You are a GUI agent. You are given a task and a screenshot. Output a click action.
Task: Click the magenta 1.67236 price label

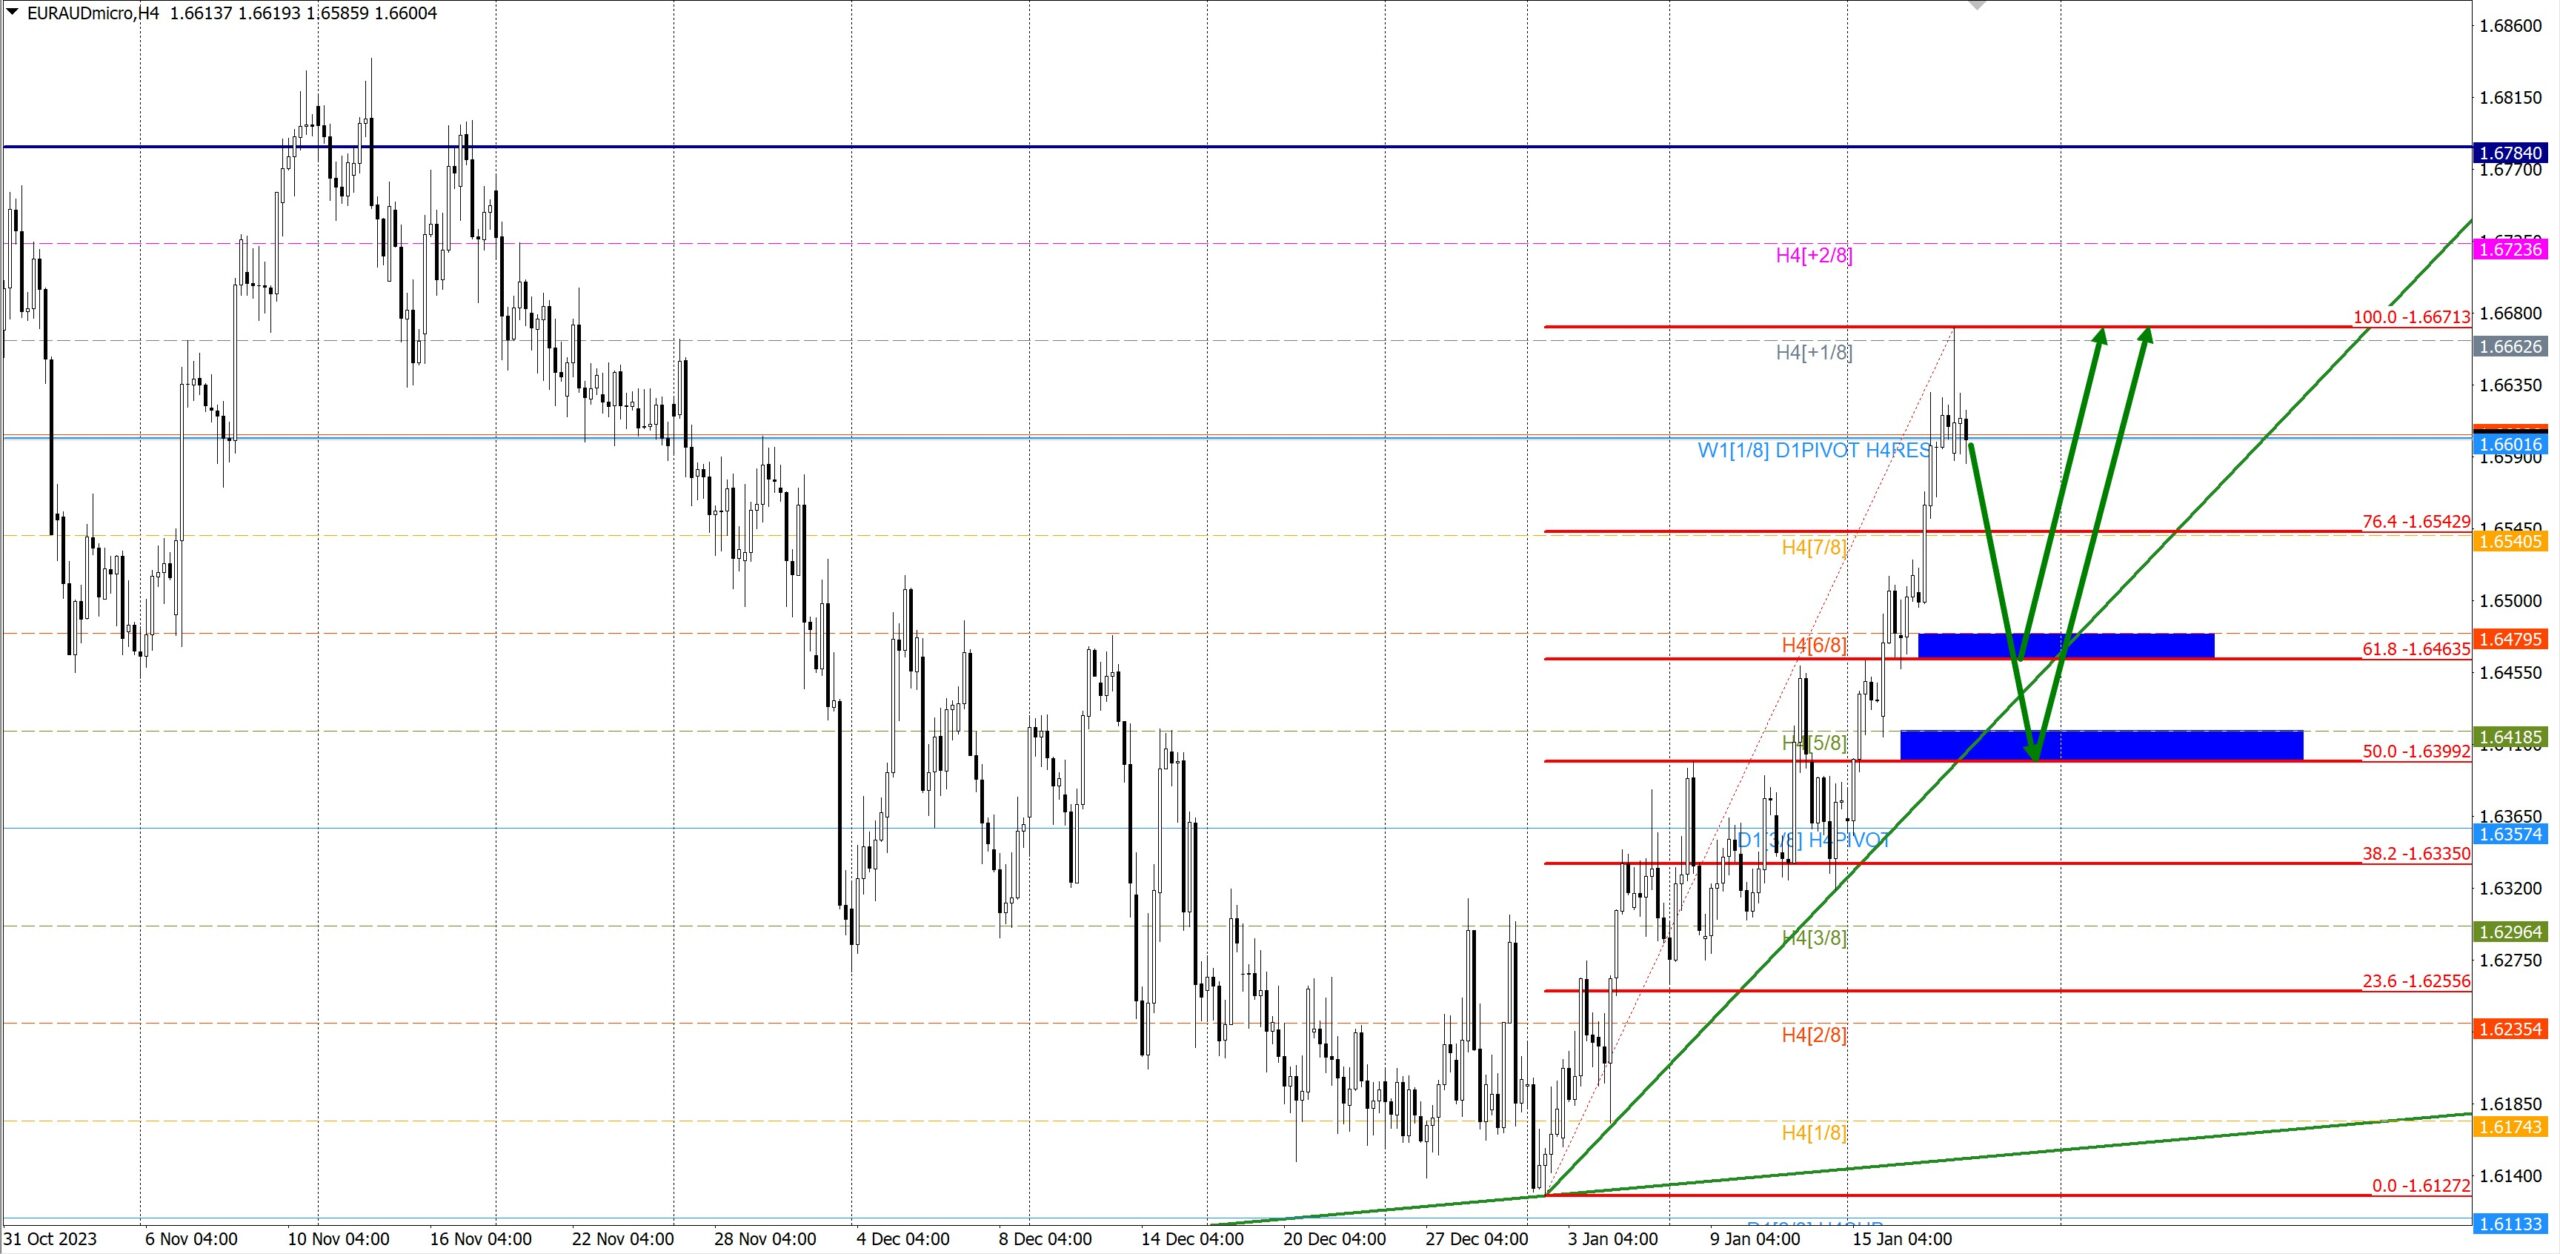(x=2510, y=249)
